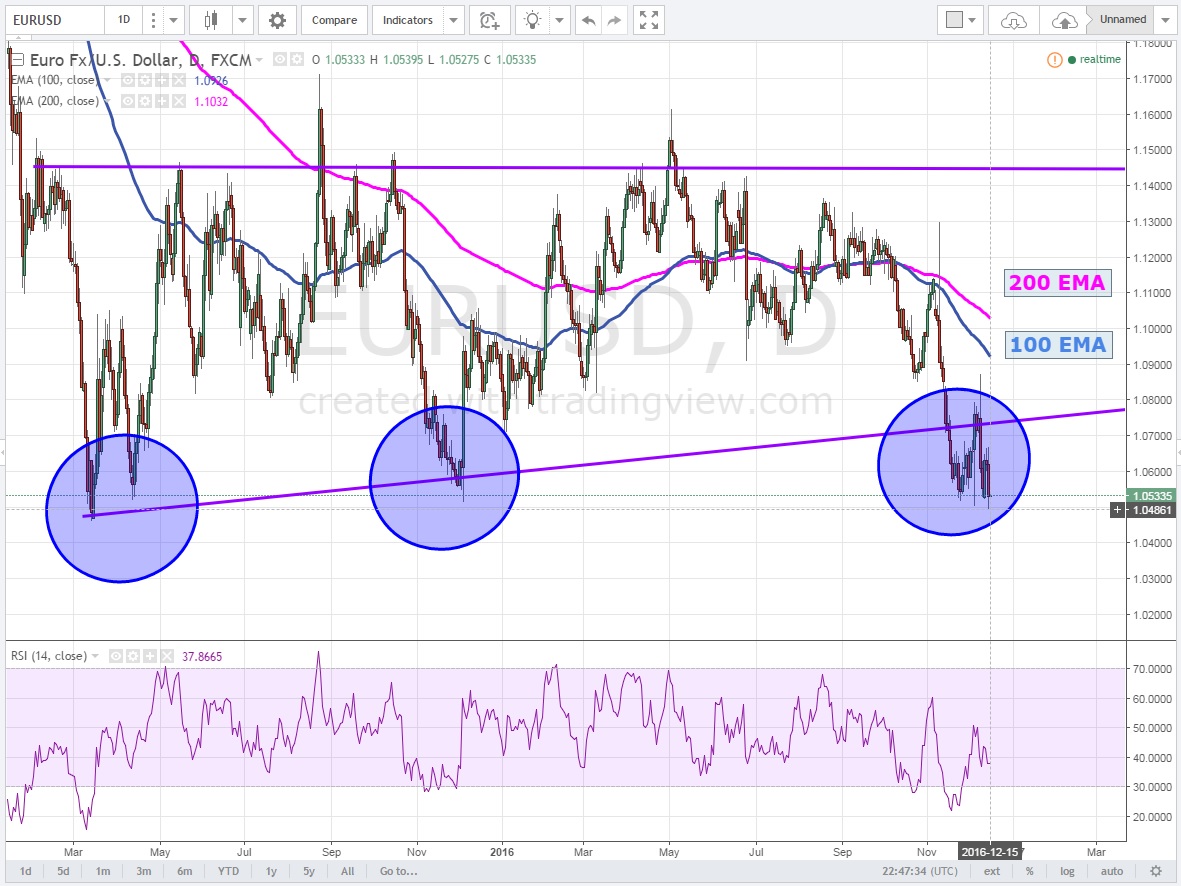Select the 3m time range

click(144, 871)
